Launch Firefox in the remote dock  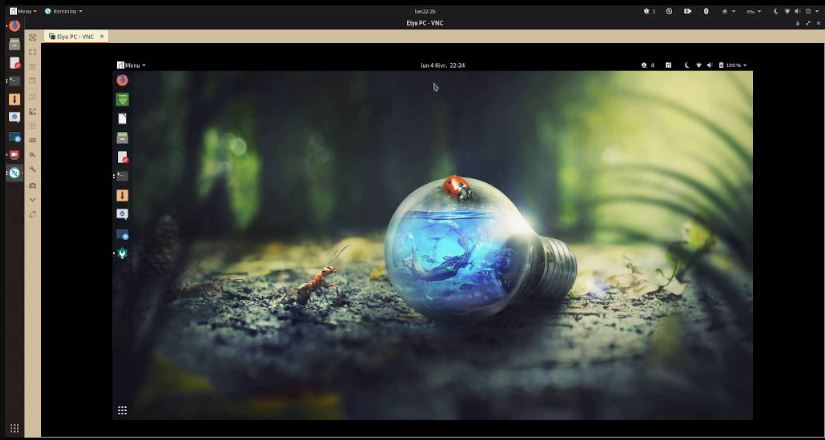pyautogui.click(x=122, y=80)
